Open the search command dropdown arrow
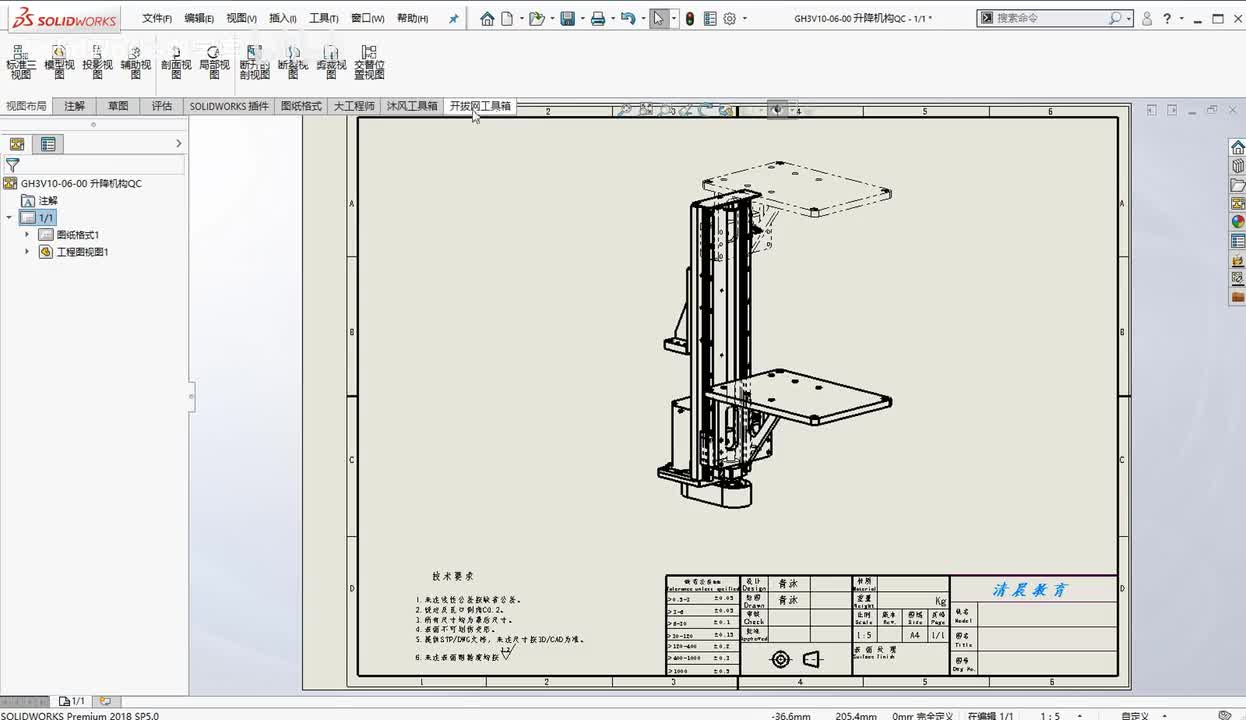 pos(1130,18)
